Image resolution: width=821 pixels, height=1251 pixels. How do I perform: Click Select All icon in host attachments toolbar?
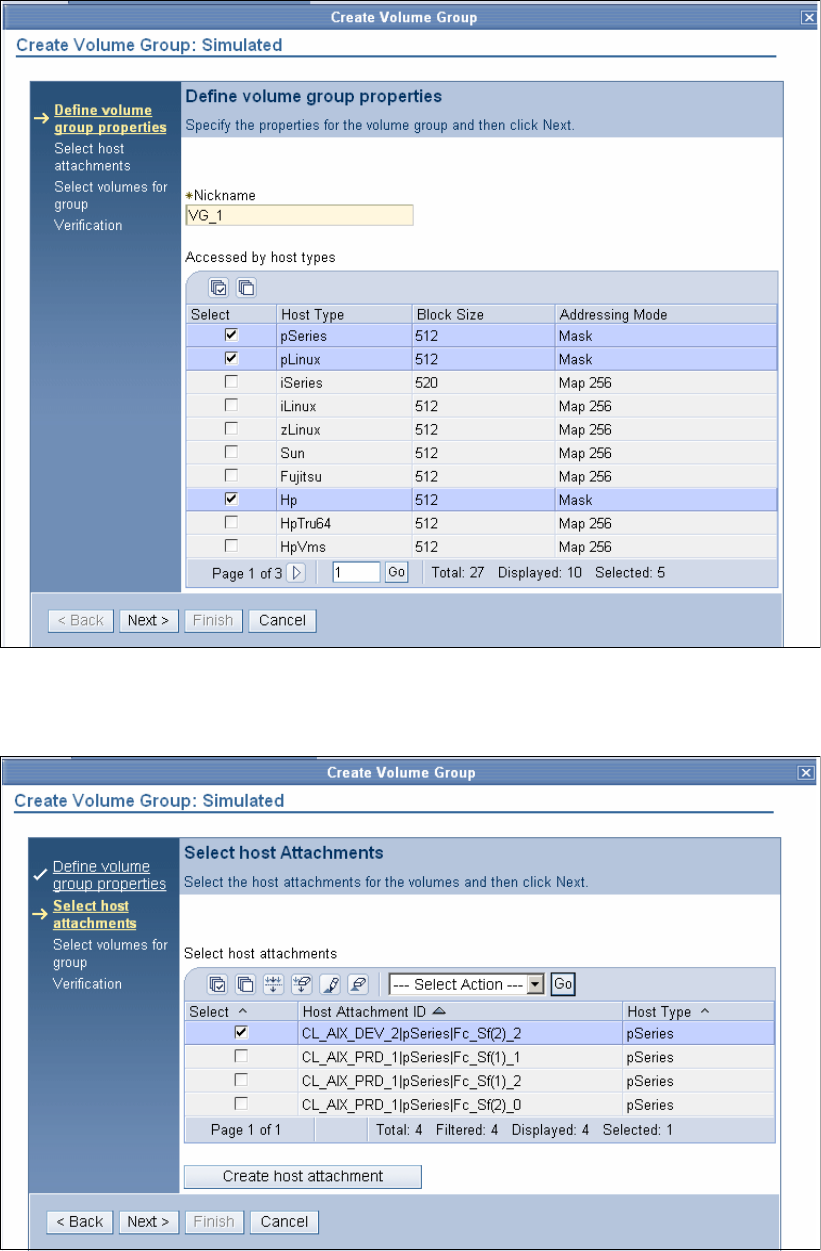coord(217,984)
